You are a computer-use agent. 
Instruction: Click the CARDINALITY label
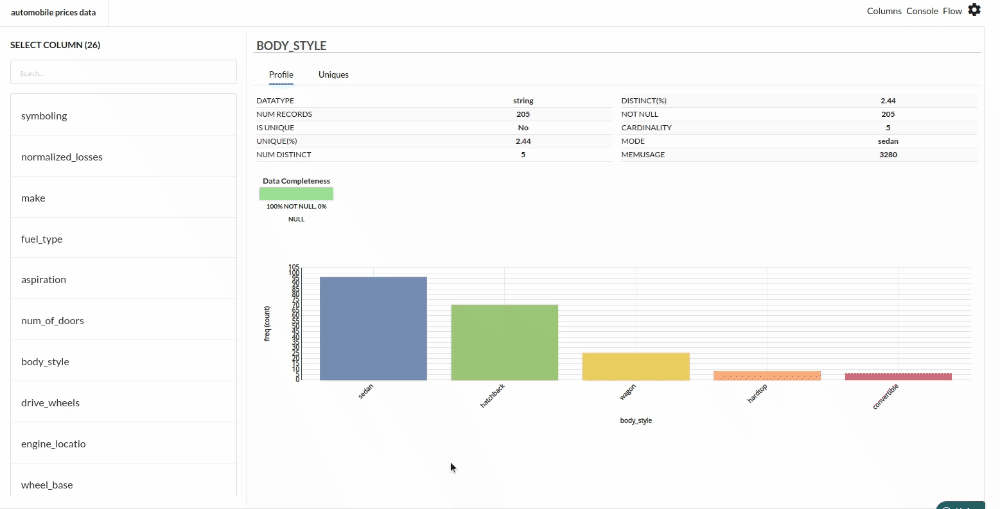pyautogui.click(x=646, y=128)
